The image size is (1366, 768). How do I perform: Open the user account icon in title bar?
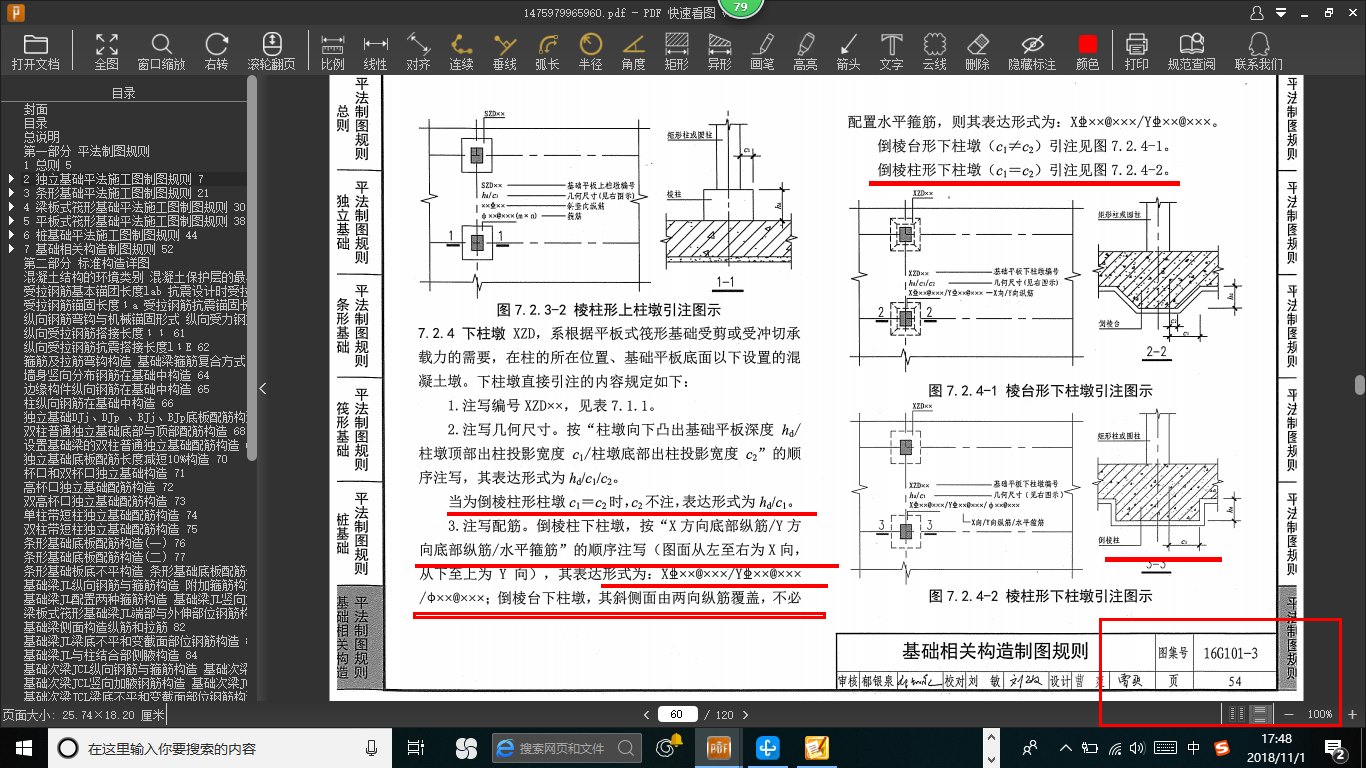coord(1257,12)
